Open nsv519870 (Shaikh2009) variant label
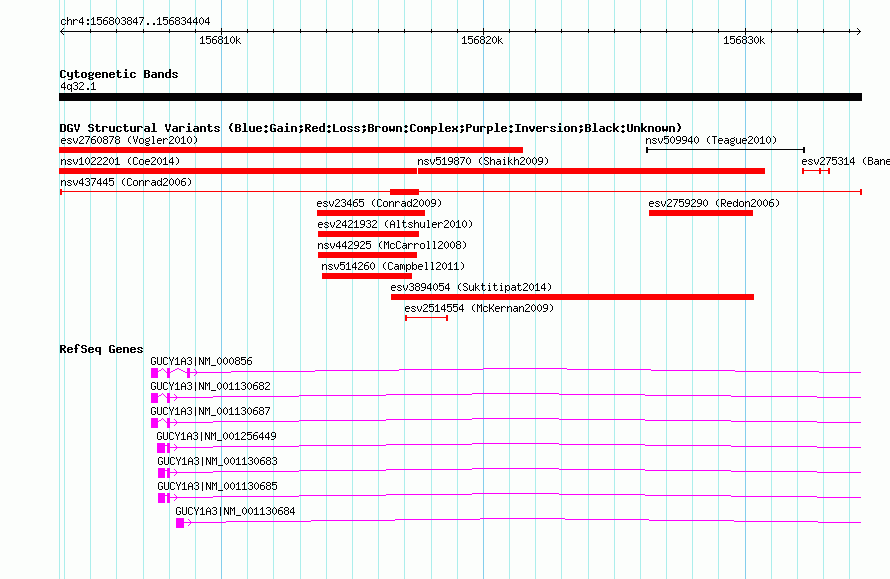890x579 pixels. (x=483, y=161)
